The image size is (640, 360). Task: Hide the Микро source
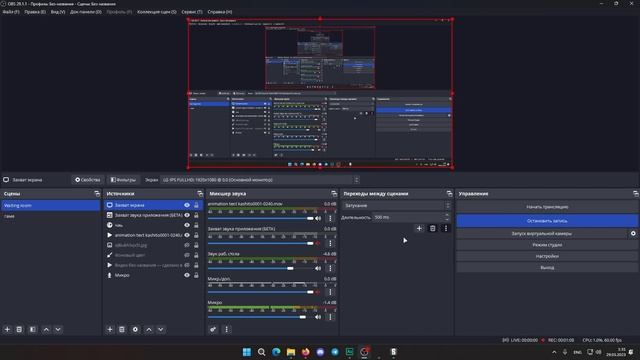pos(187,275)
